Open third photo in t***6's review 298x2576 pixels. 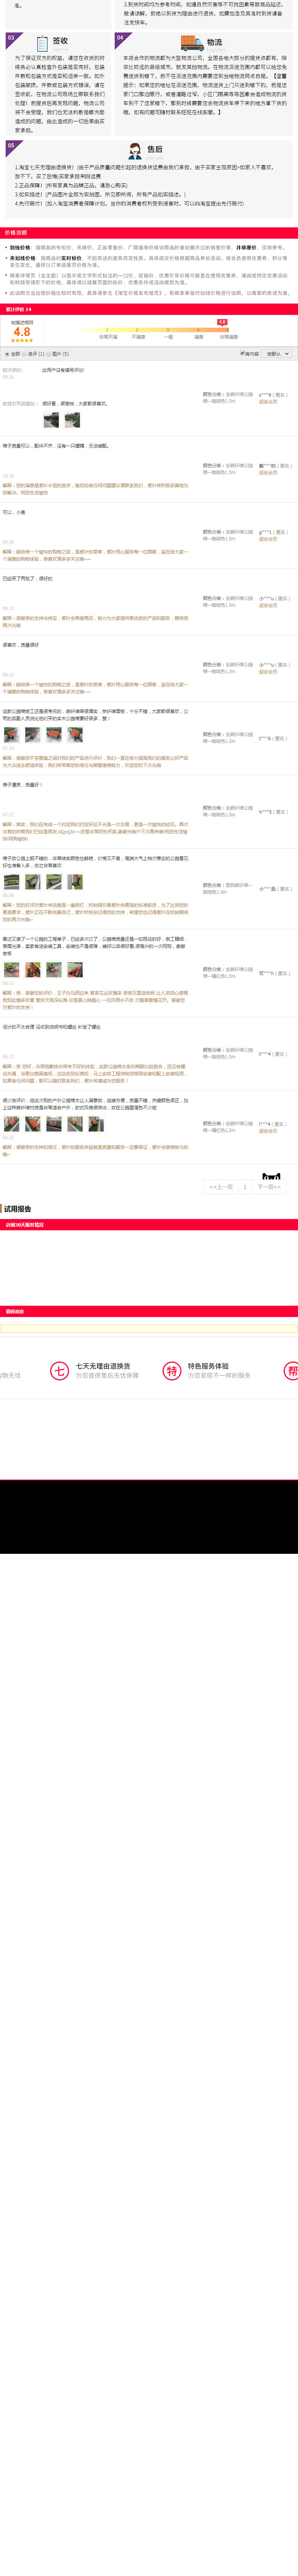tap(54, 735)
